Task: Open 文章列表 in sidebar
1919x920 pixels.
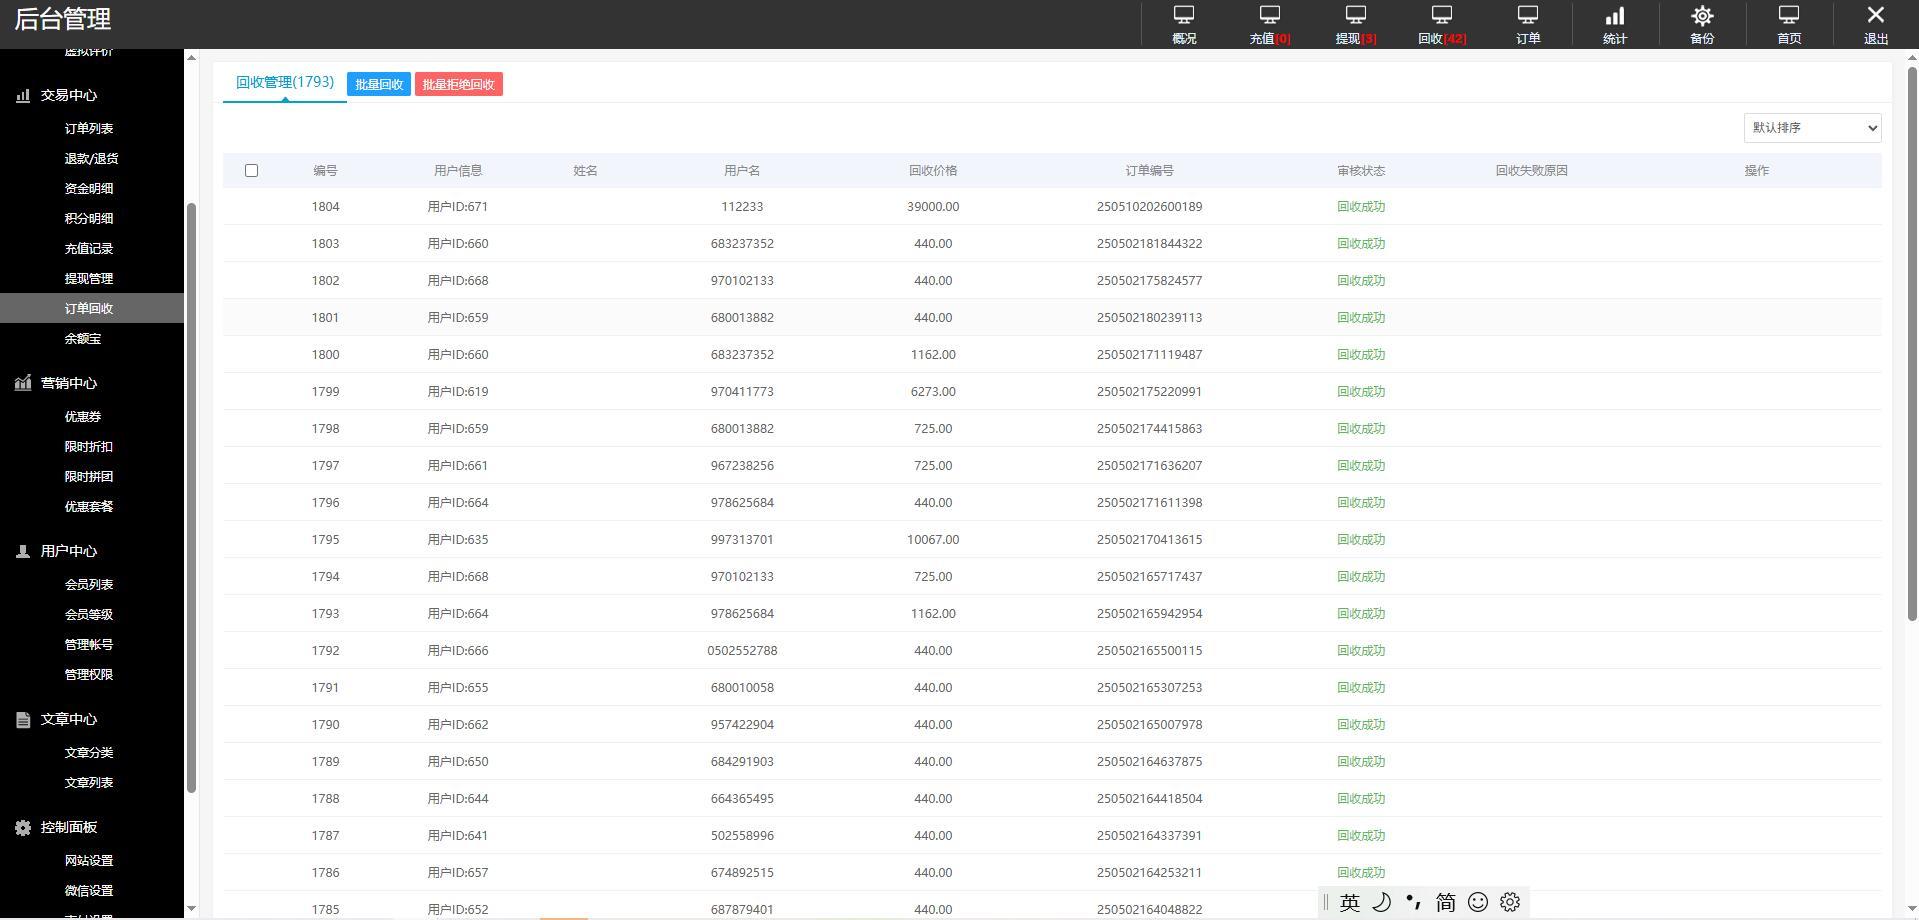Action: (89, 782)
